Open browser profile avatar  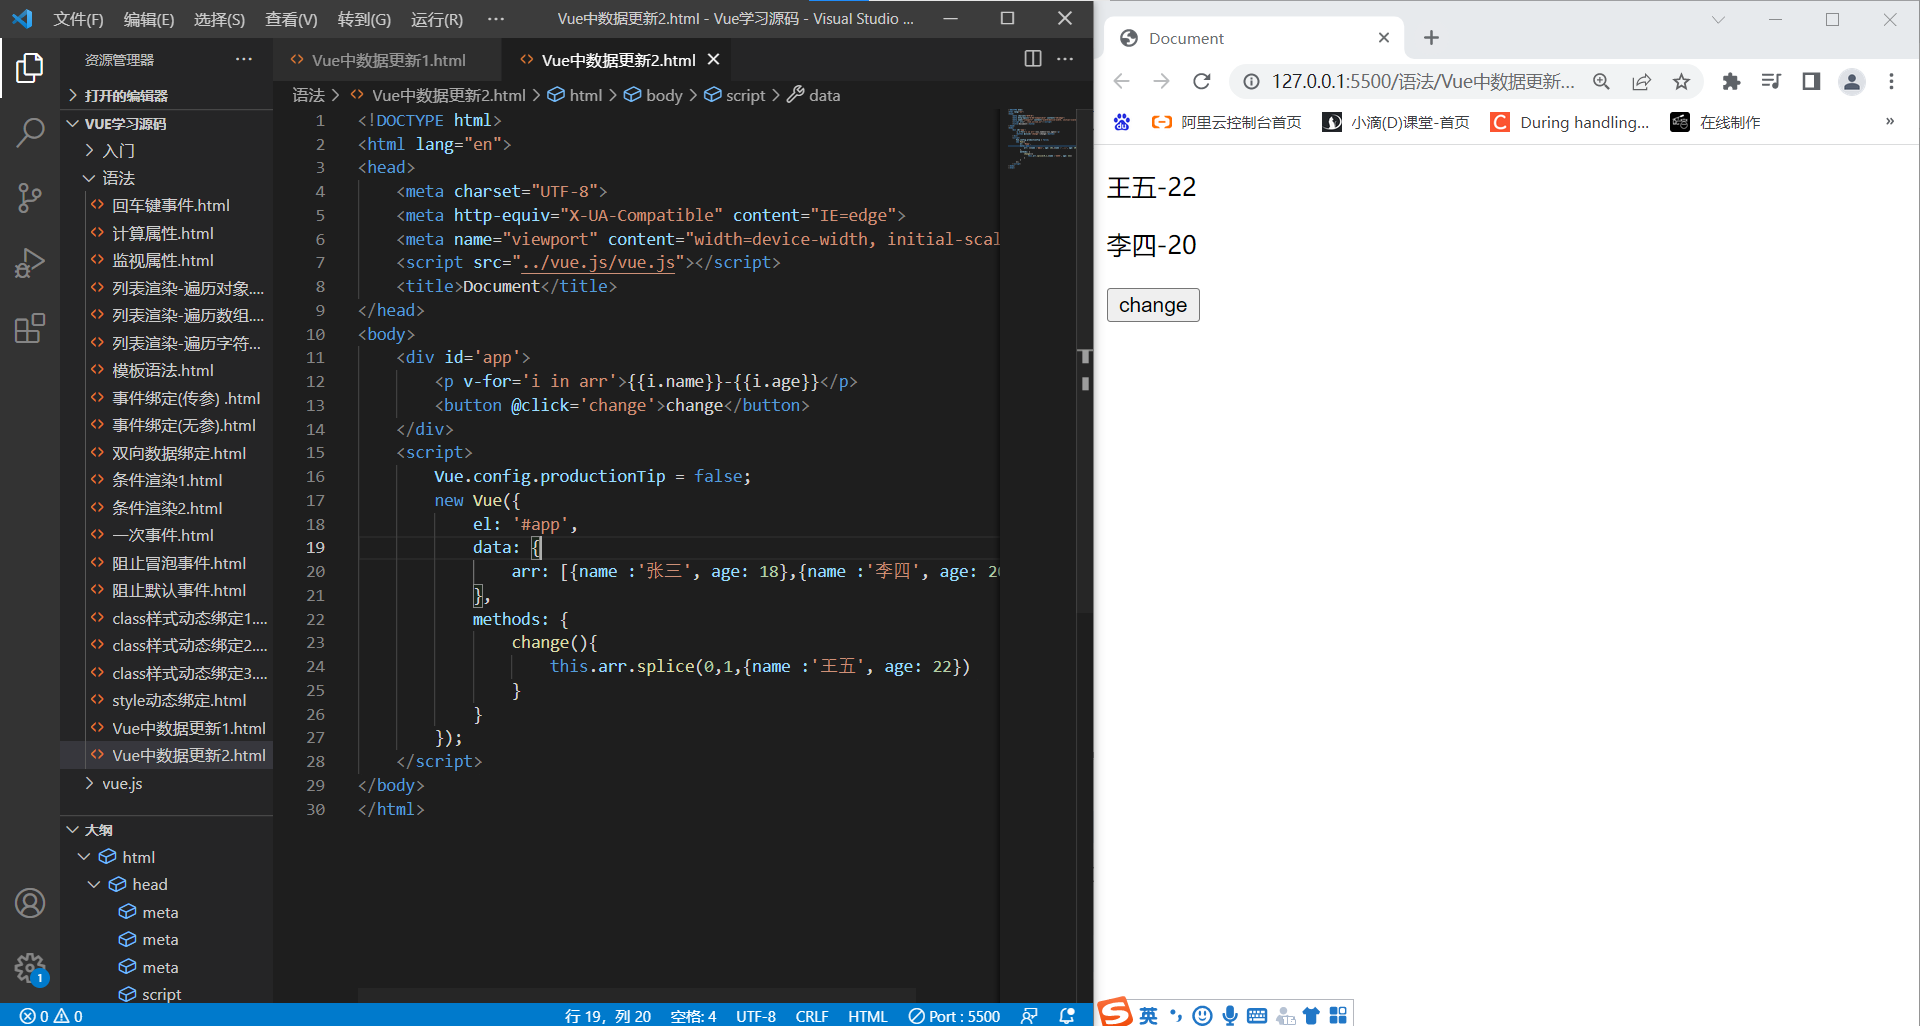[1852, 82]
